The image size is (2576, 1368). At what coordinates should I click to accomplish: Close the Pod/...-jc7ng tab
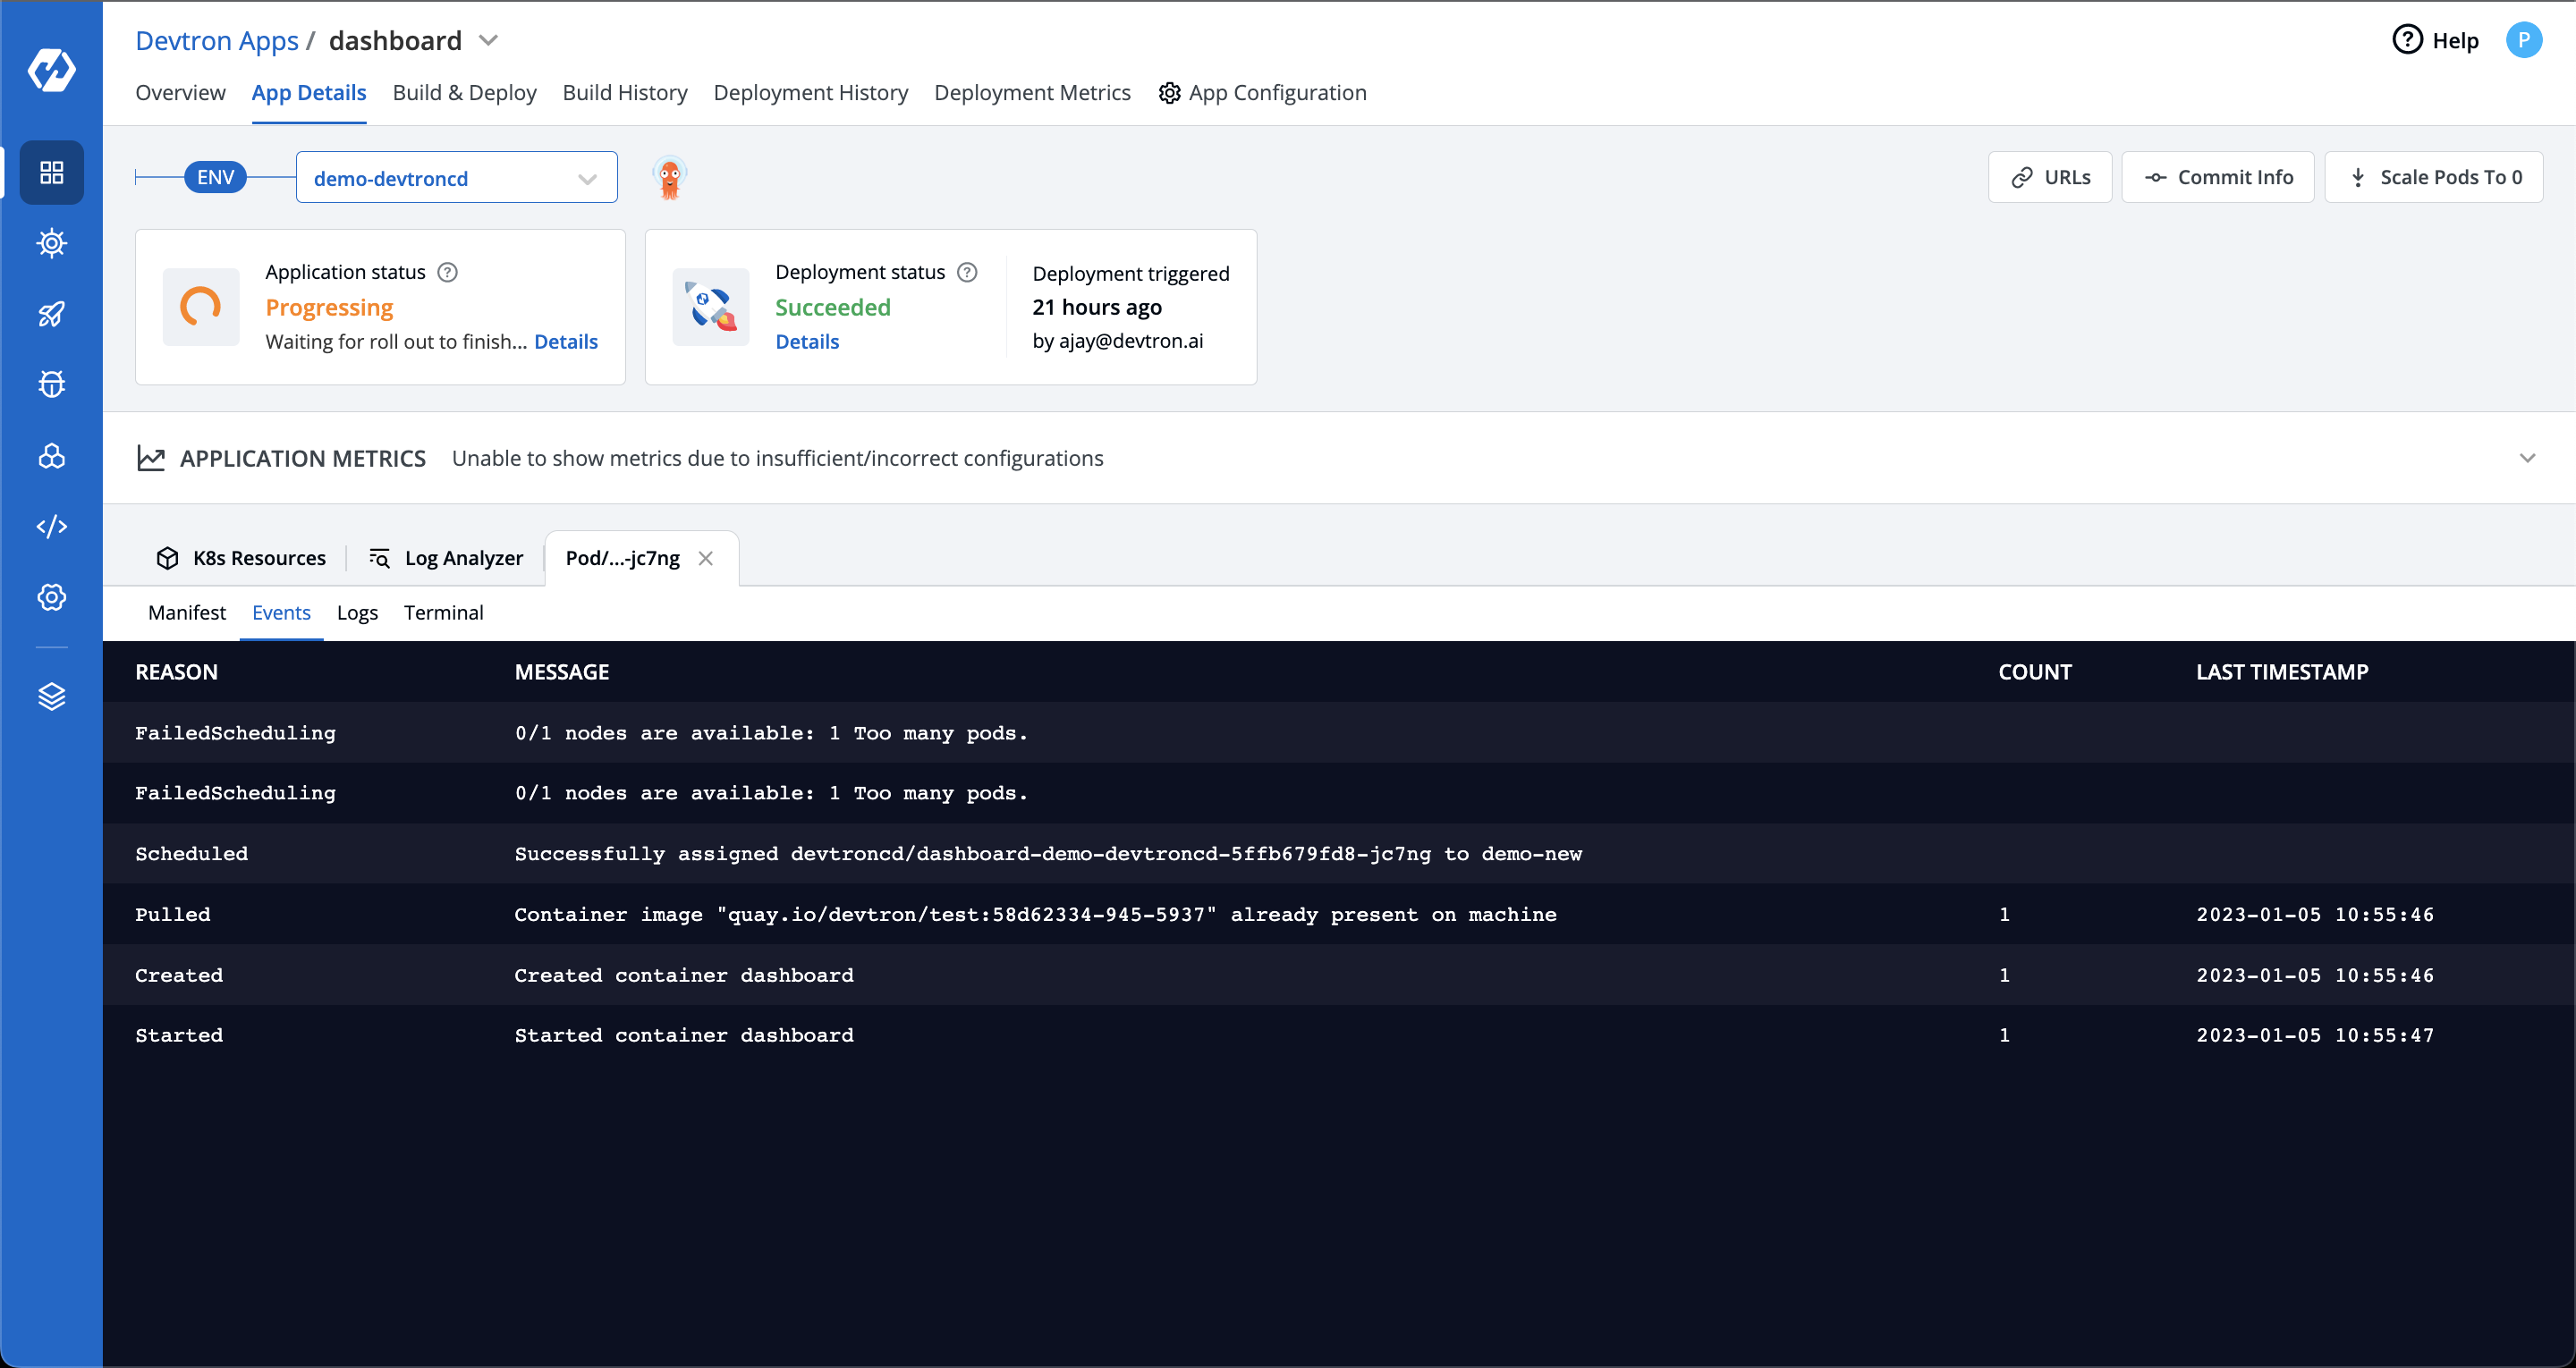[x=706, y=558]
